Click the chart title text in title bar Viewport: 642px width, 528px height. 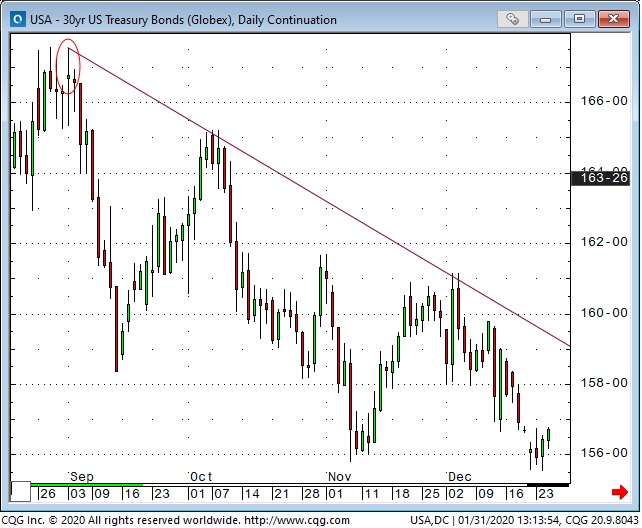point(183,20)
